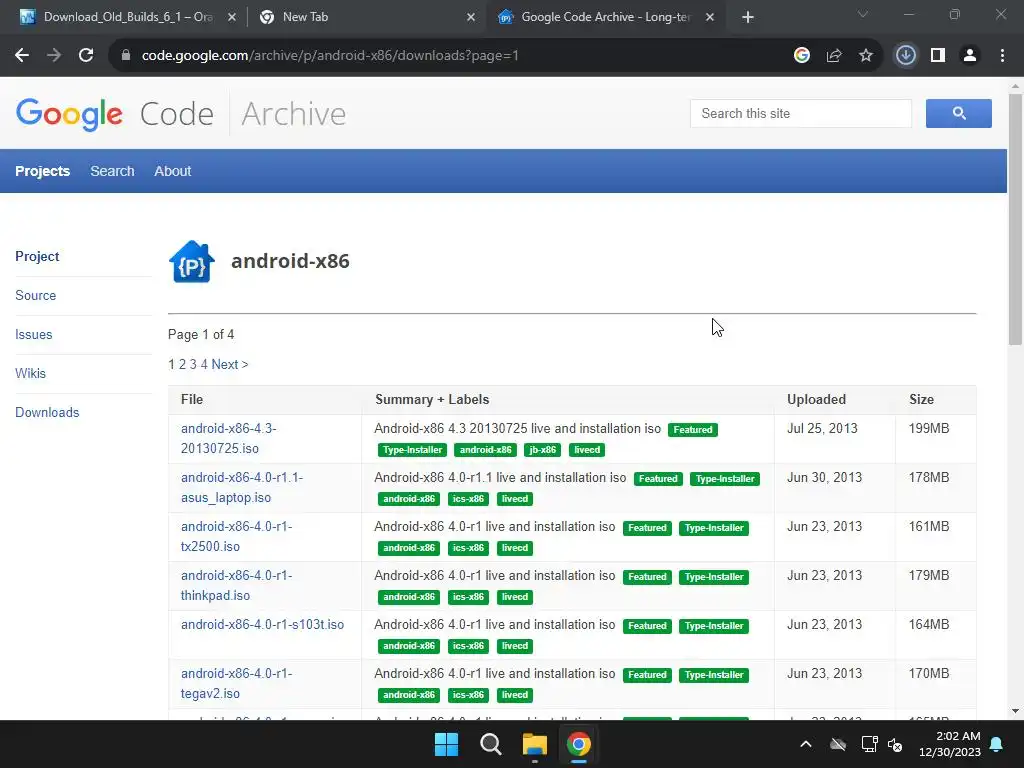Go to page 4 of downloads
Viewport: 1024px width, 768px height.
[x=204, y=364]
